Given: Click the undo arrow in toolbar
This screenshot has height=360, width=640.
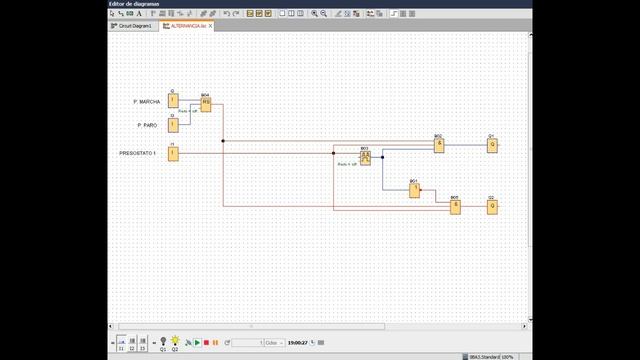Looking at the screenshot, I should click(227, 14).
